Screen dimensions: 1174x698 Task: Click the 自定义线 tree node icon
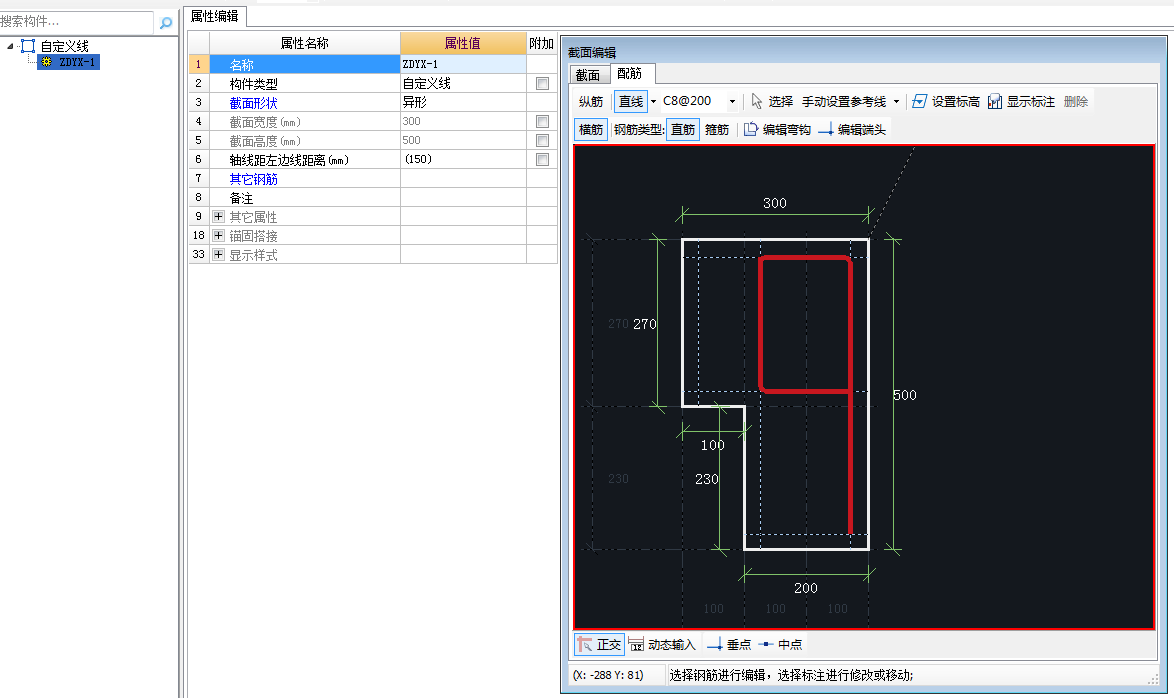point(28,46)
